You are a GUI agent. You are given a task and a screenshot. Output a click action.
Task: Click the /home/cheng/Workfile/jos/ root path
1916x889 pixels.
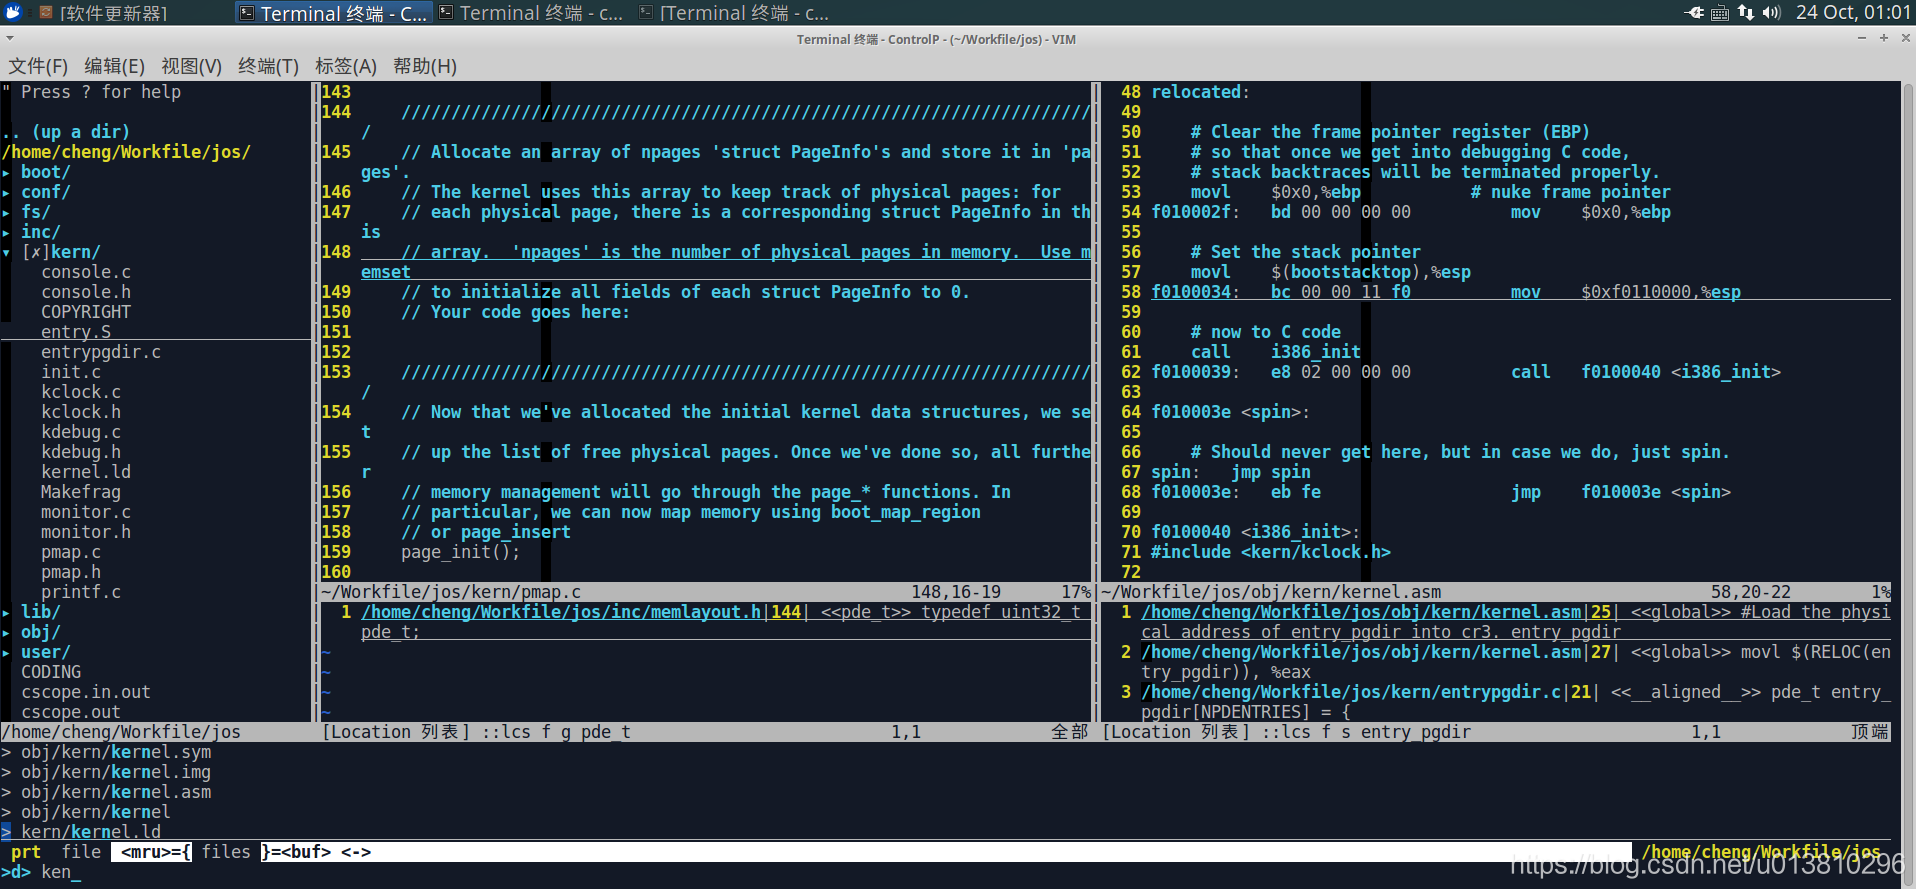(x=126, y=152)
